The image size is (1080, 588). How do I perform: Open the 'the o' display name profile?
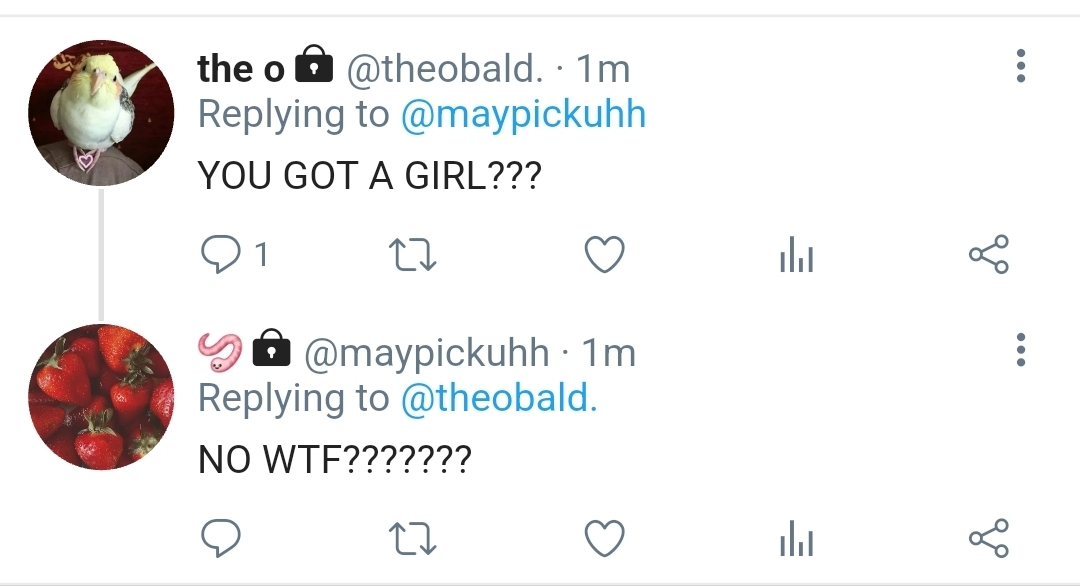click(241, 69)
